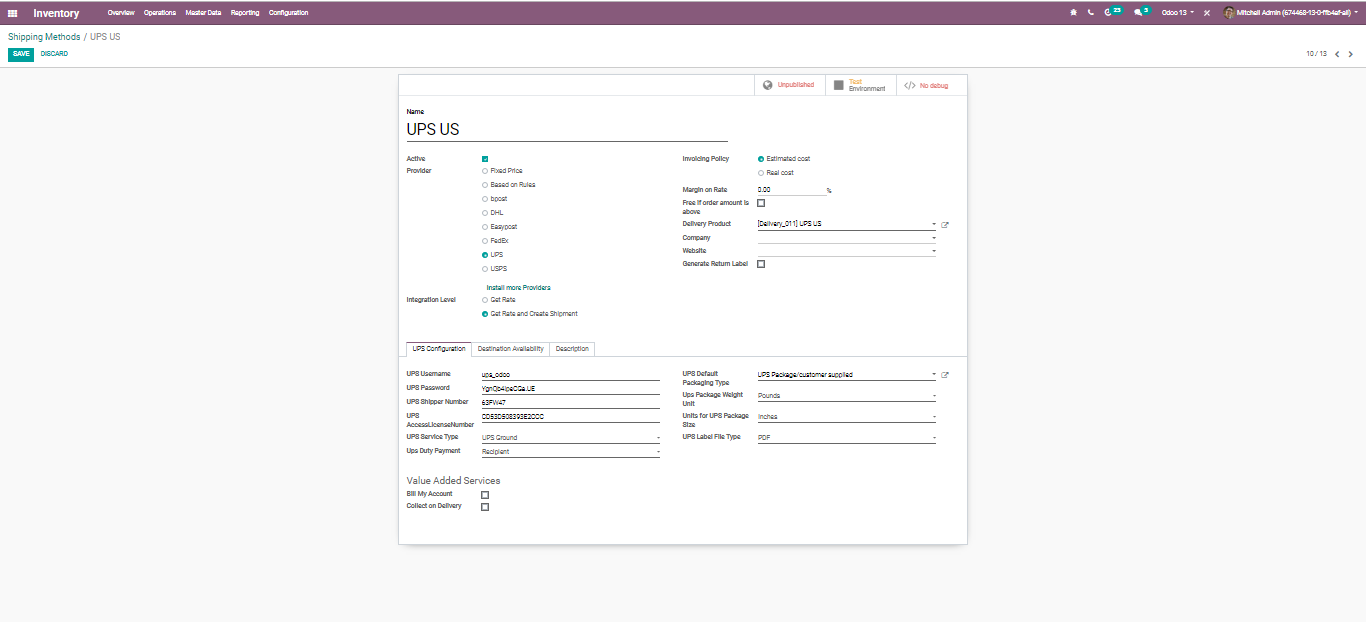Expand UPS Service Type dropdown
The height and width of the screenshot is (622, 1366).
(571, 438)
